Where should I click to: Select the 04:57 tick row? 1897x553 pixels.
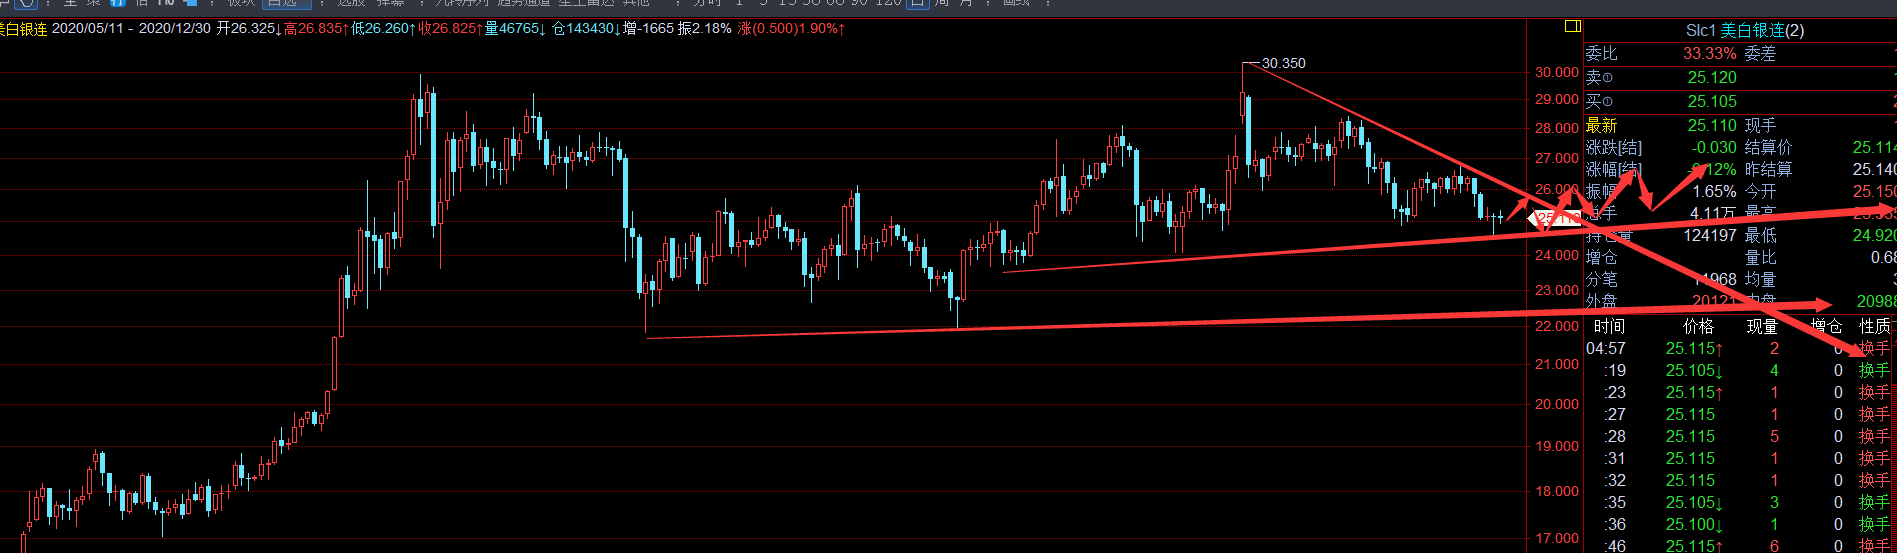click(1740, 348)
